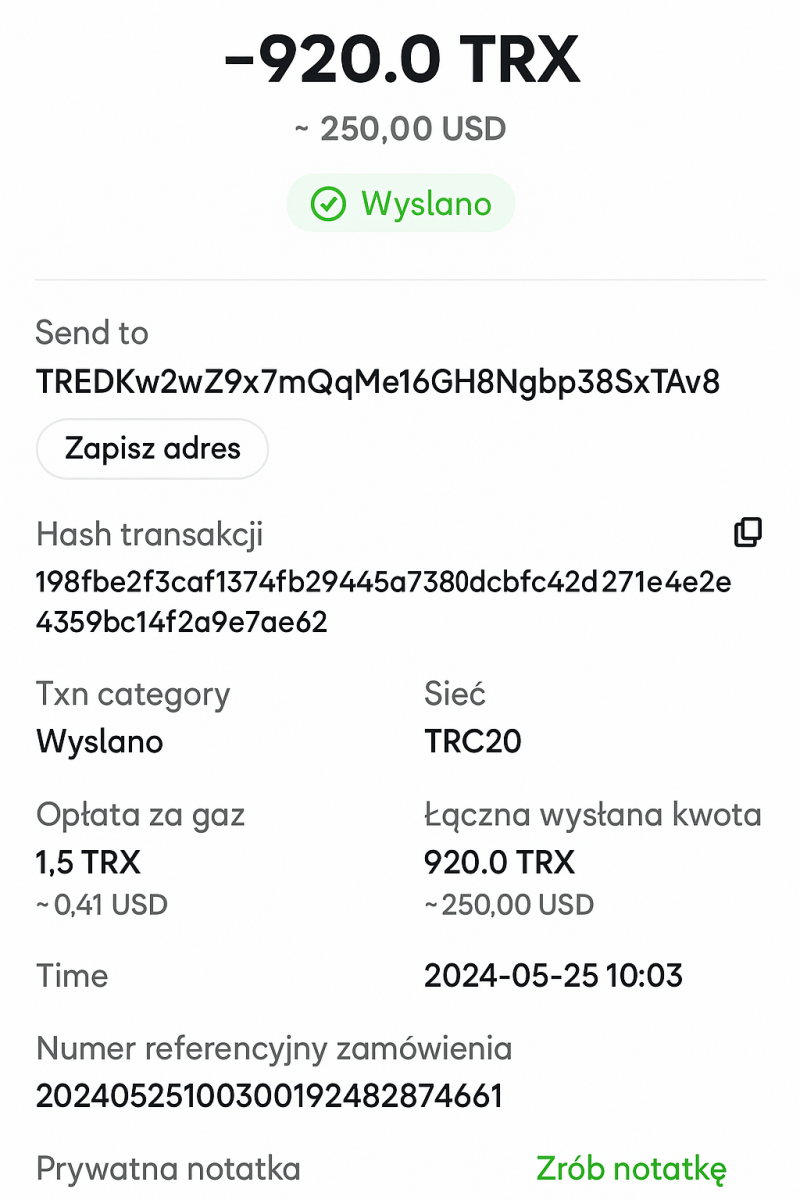This screenshot has height=1200, width=800.
Task: Tap the green Wyslano status badge
Action: (401, 204)
